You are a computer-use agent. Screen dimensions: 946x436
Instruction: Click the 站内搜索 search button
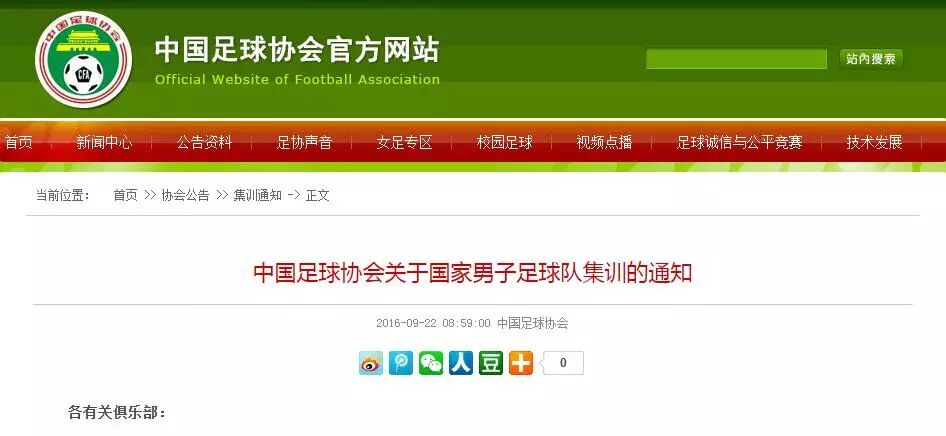click(871, 59)
